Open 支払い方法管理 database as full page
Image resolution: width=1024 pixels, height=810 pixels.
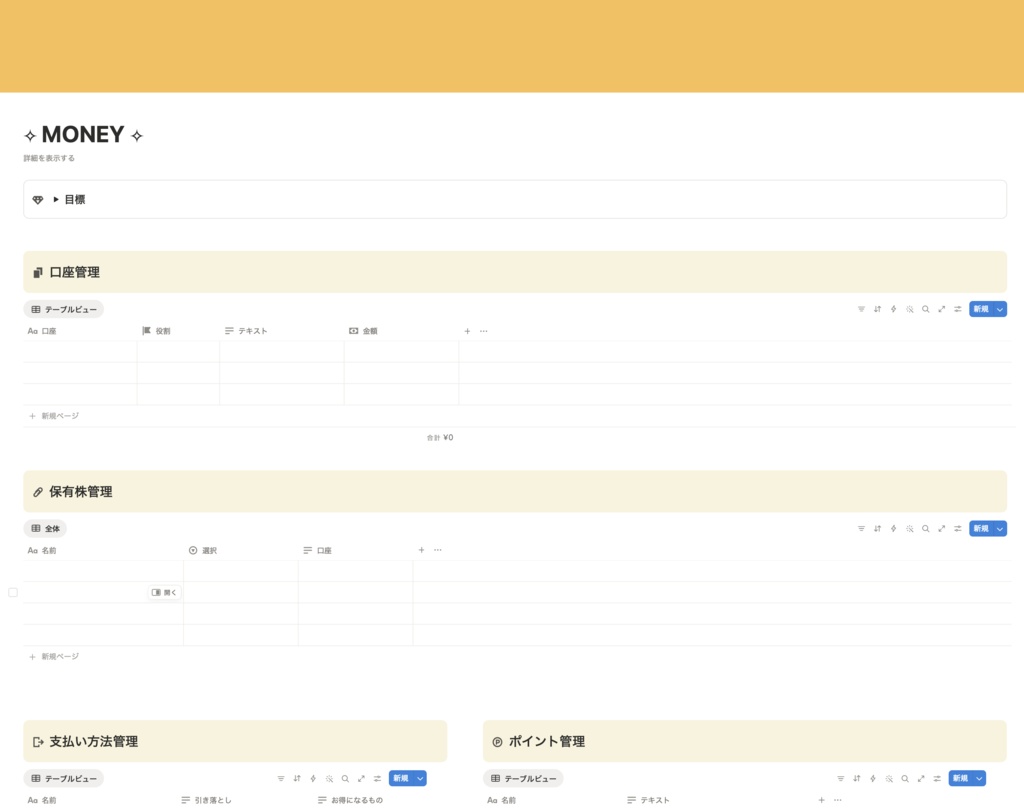pyautogui.click(x=361, y=779)
